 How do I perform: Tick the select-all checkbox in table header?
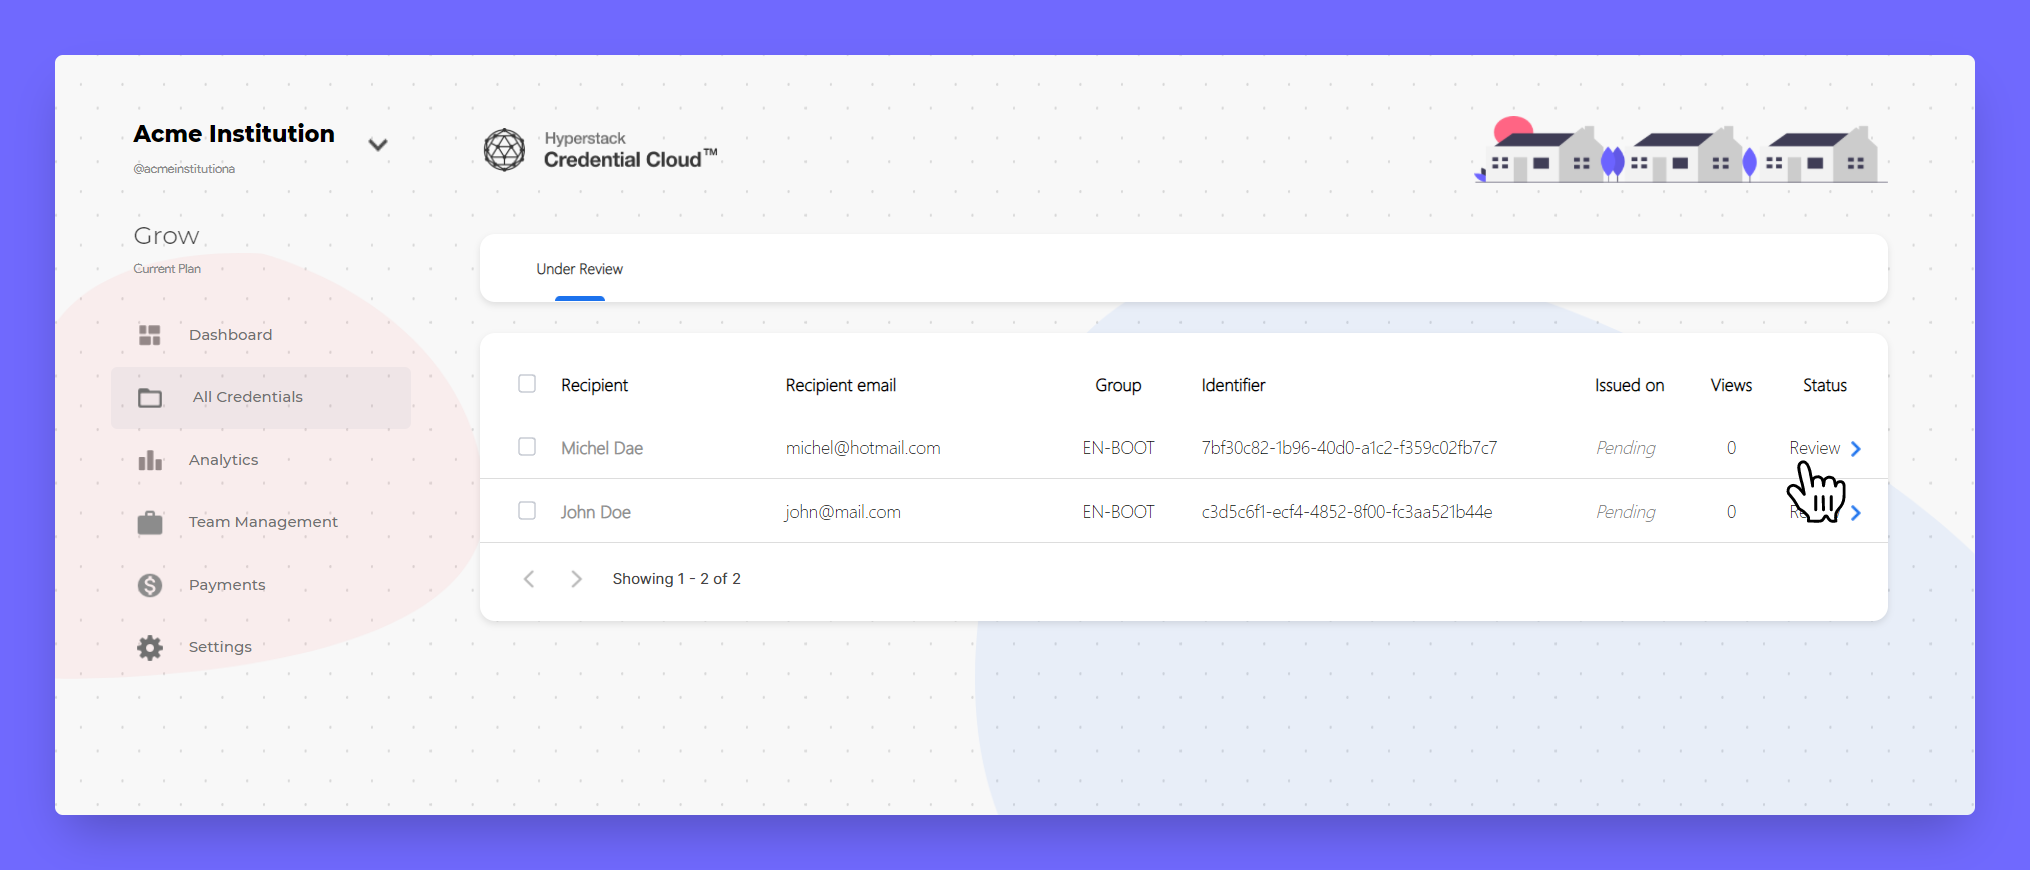click(527, 384)
